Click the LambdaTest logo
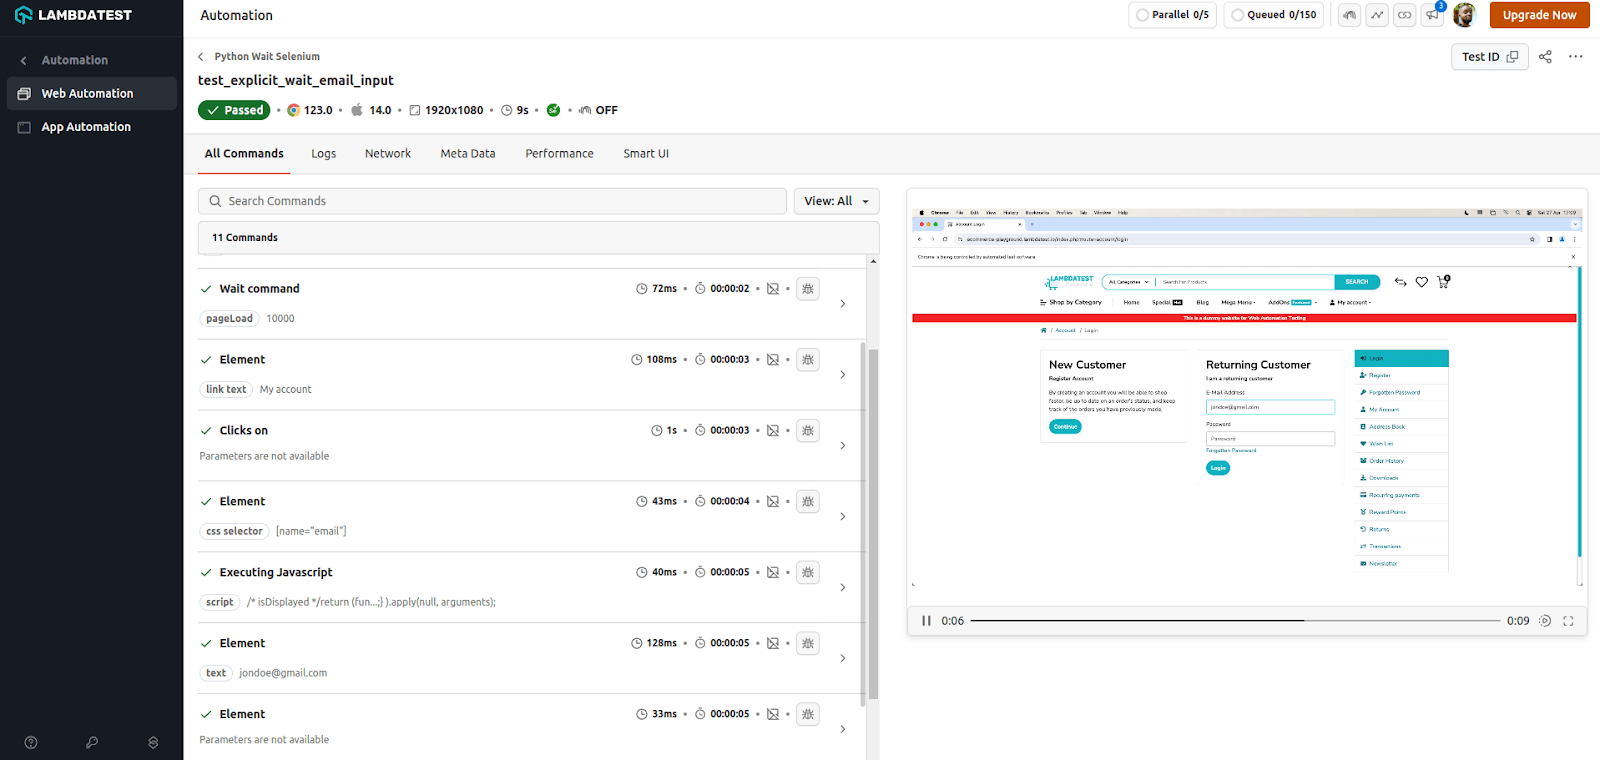The image size is (1600, 760). point(73,15)
